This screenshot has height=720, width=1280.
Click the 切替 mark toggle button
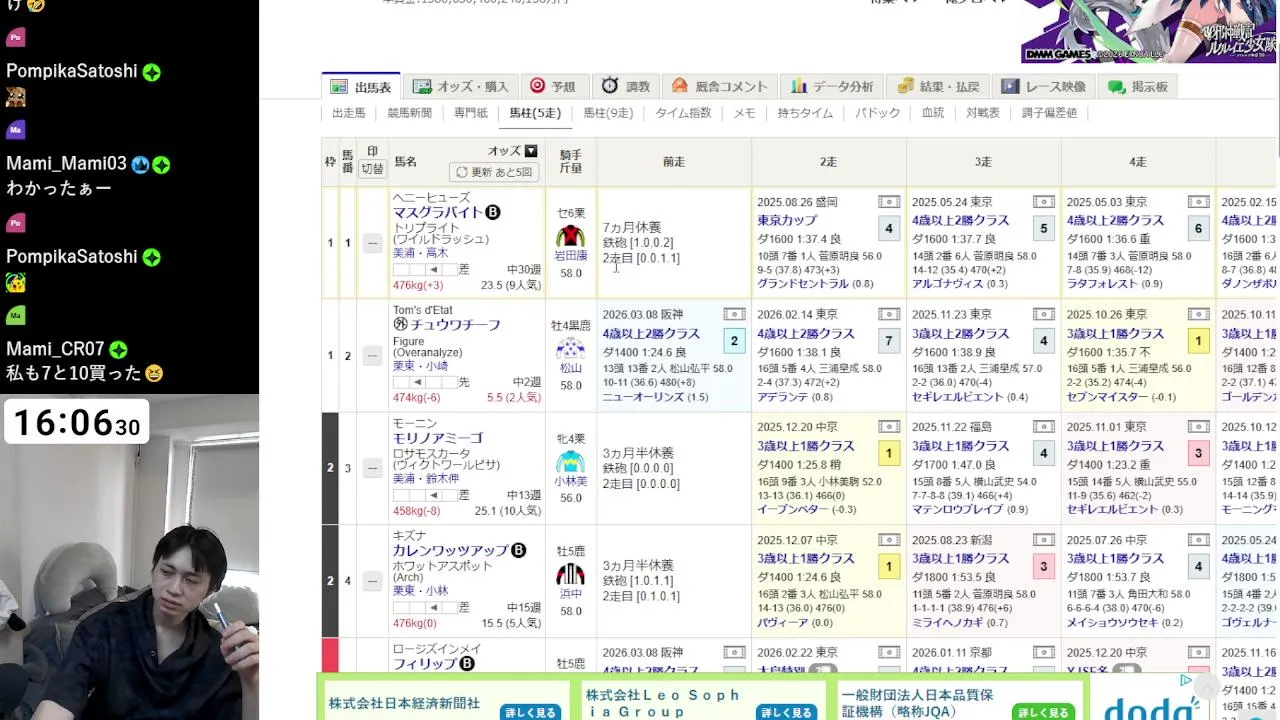click(x=372, y=169)
